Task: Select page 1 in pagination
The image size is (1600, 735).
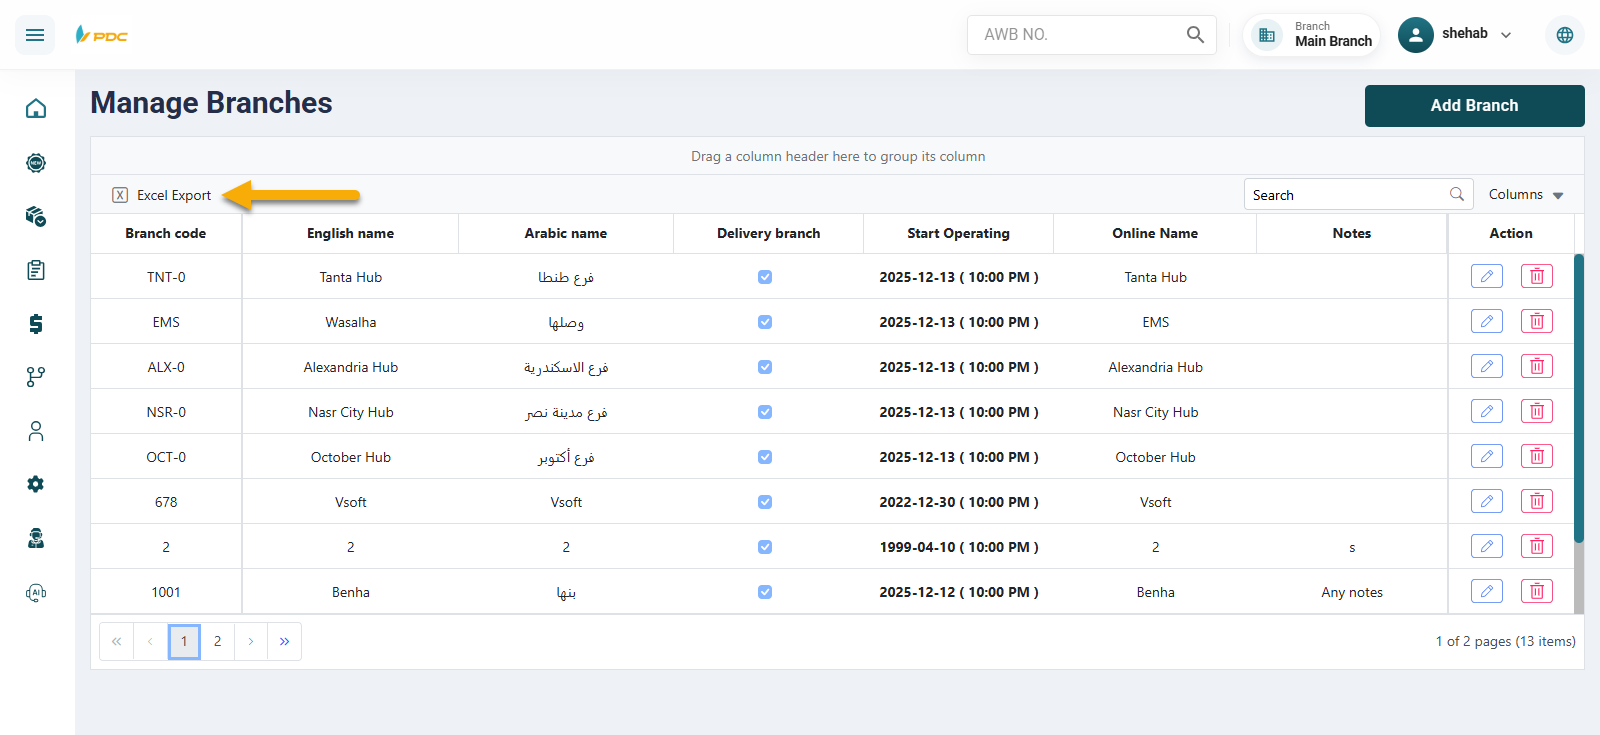Action: point(184,641)
